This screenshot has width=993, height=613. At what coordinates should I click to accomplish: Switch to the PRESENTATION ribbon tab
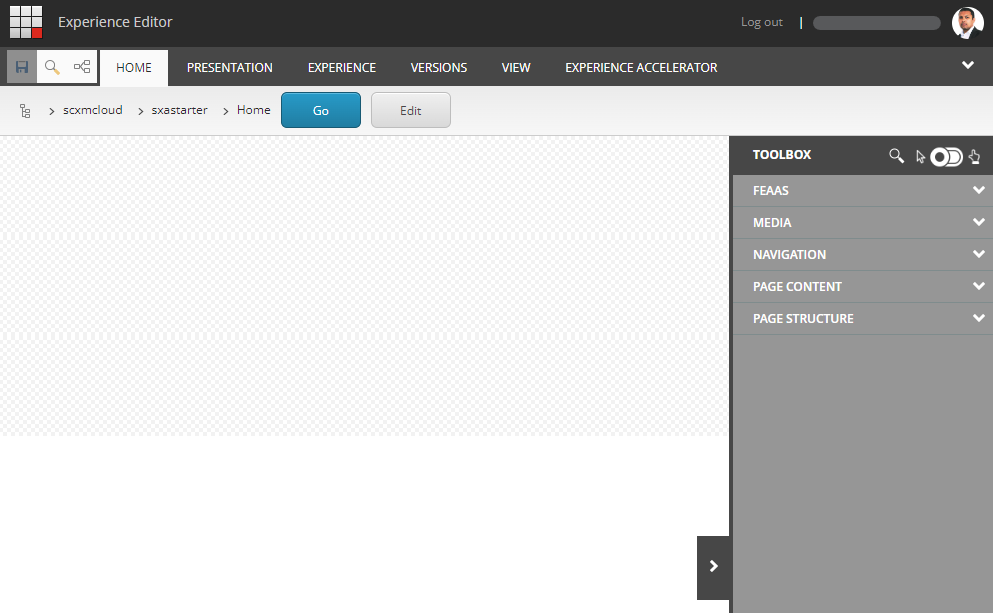point(230,68)
